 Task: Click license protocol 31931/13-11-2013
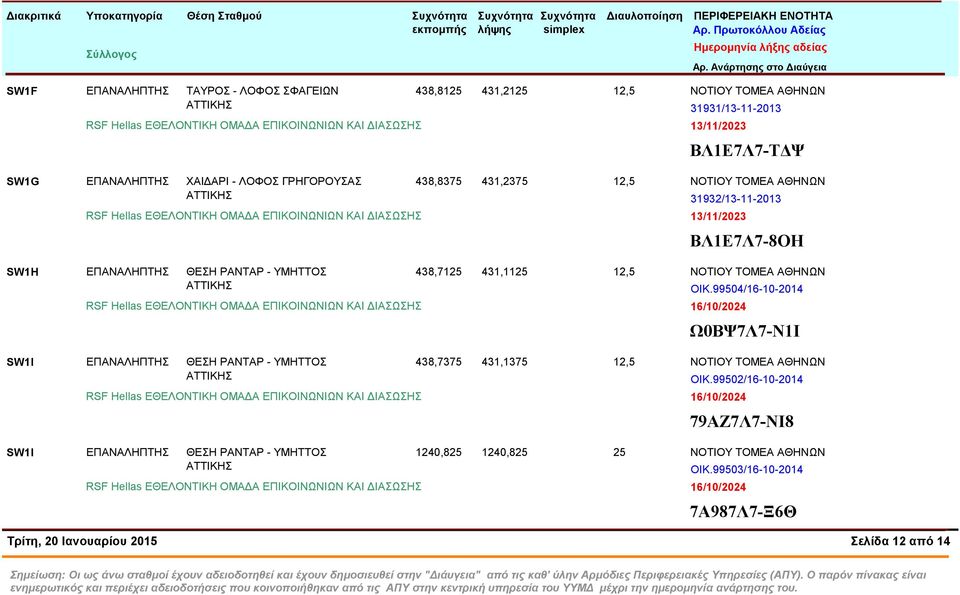pos(735,108)
